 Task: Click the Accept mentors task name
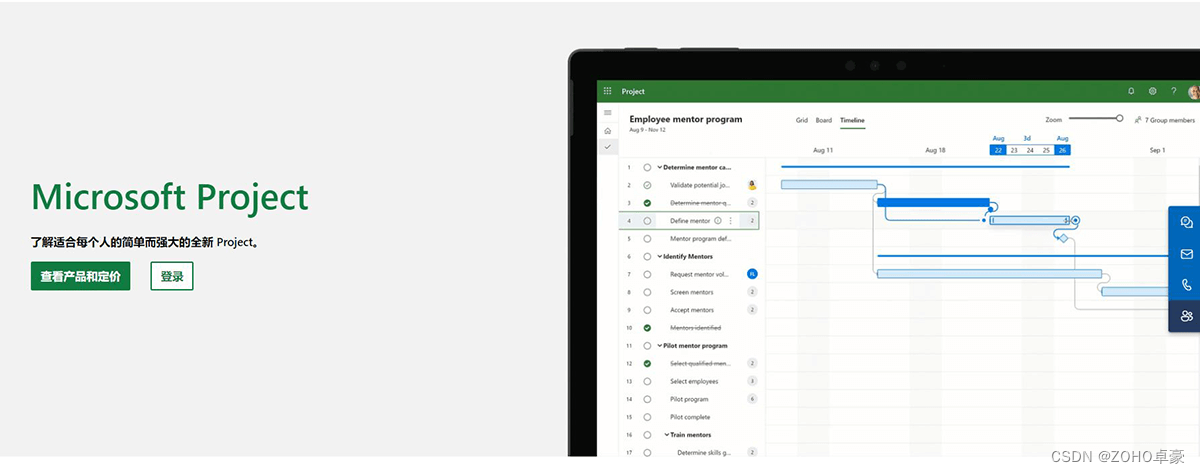coord(692,310)
